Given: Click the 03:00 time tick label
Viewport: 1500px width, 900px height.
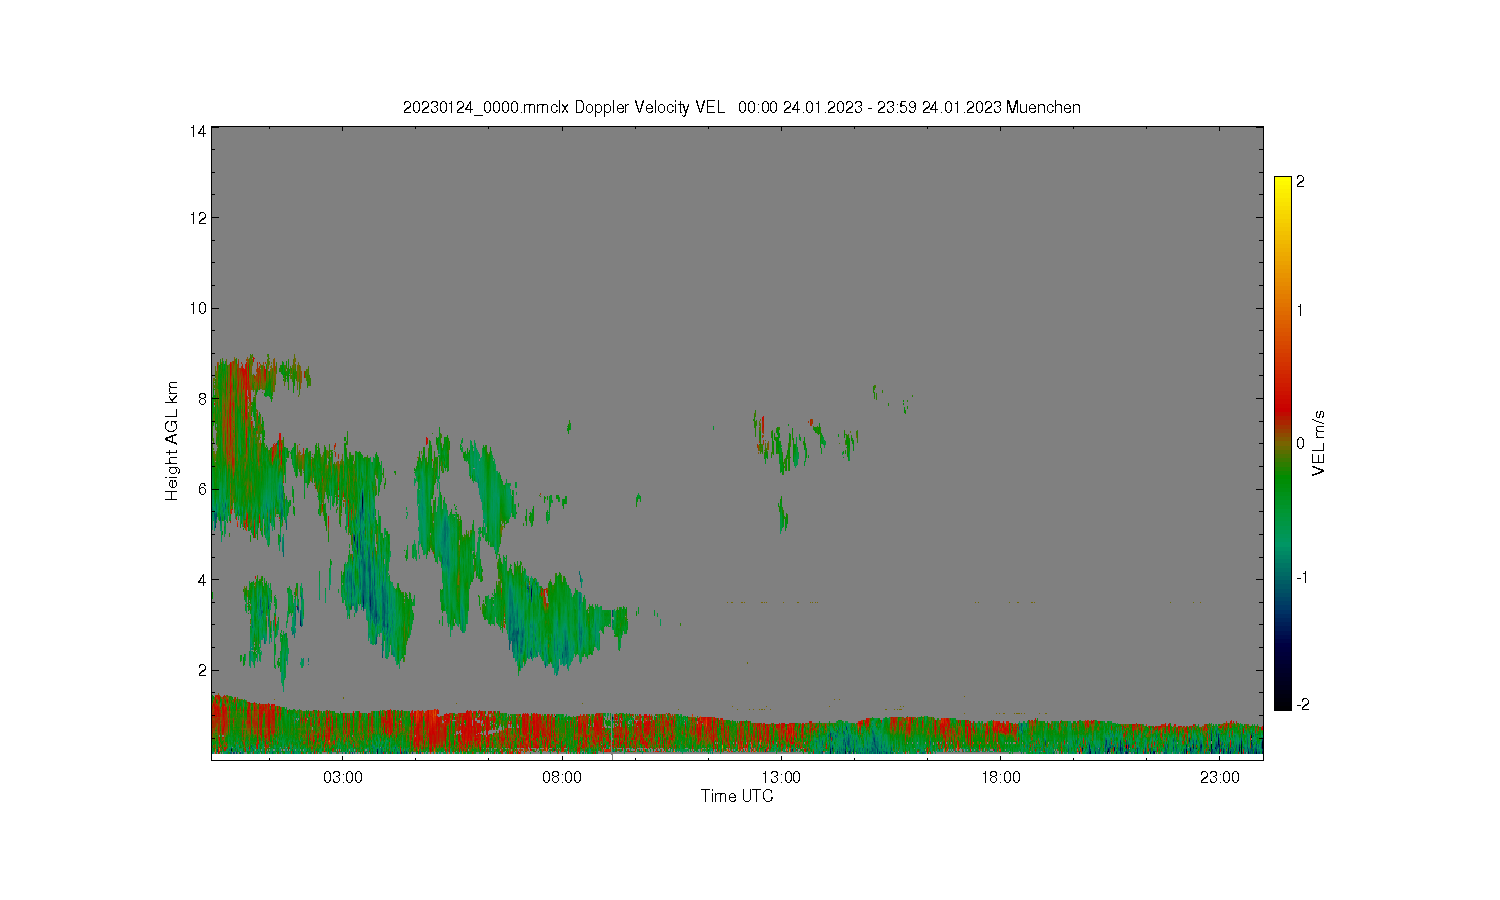Looking at the screenshot, I should (x=343, y=778).
